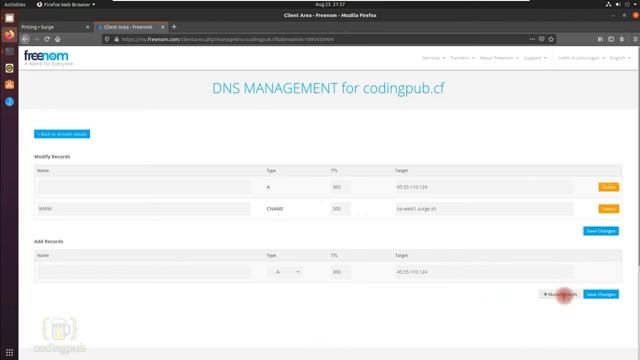
Task: Click the Name field in Add Records
Action: click(x=144, y=272)
